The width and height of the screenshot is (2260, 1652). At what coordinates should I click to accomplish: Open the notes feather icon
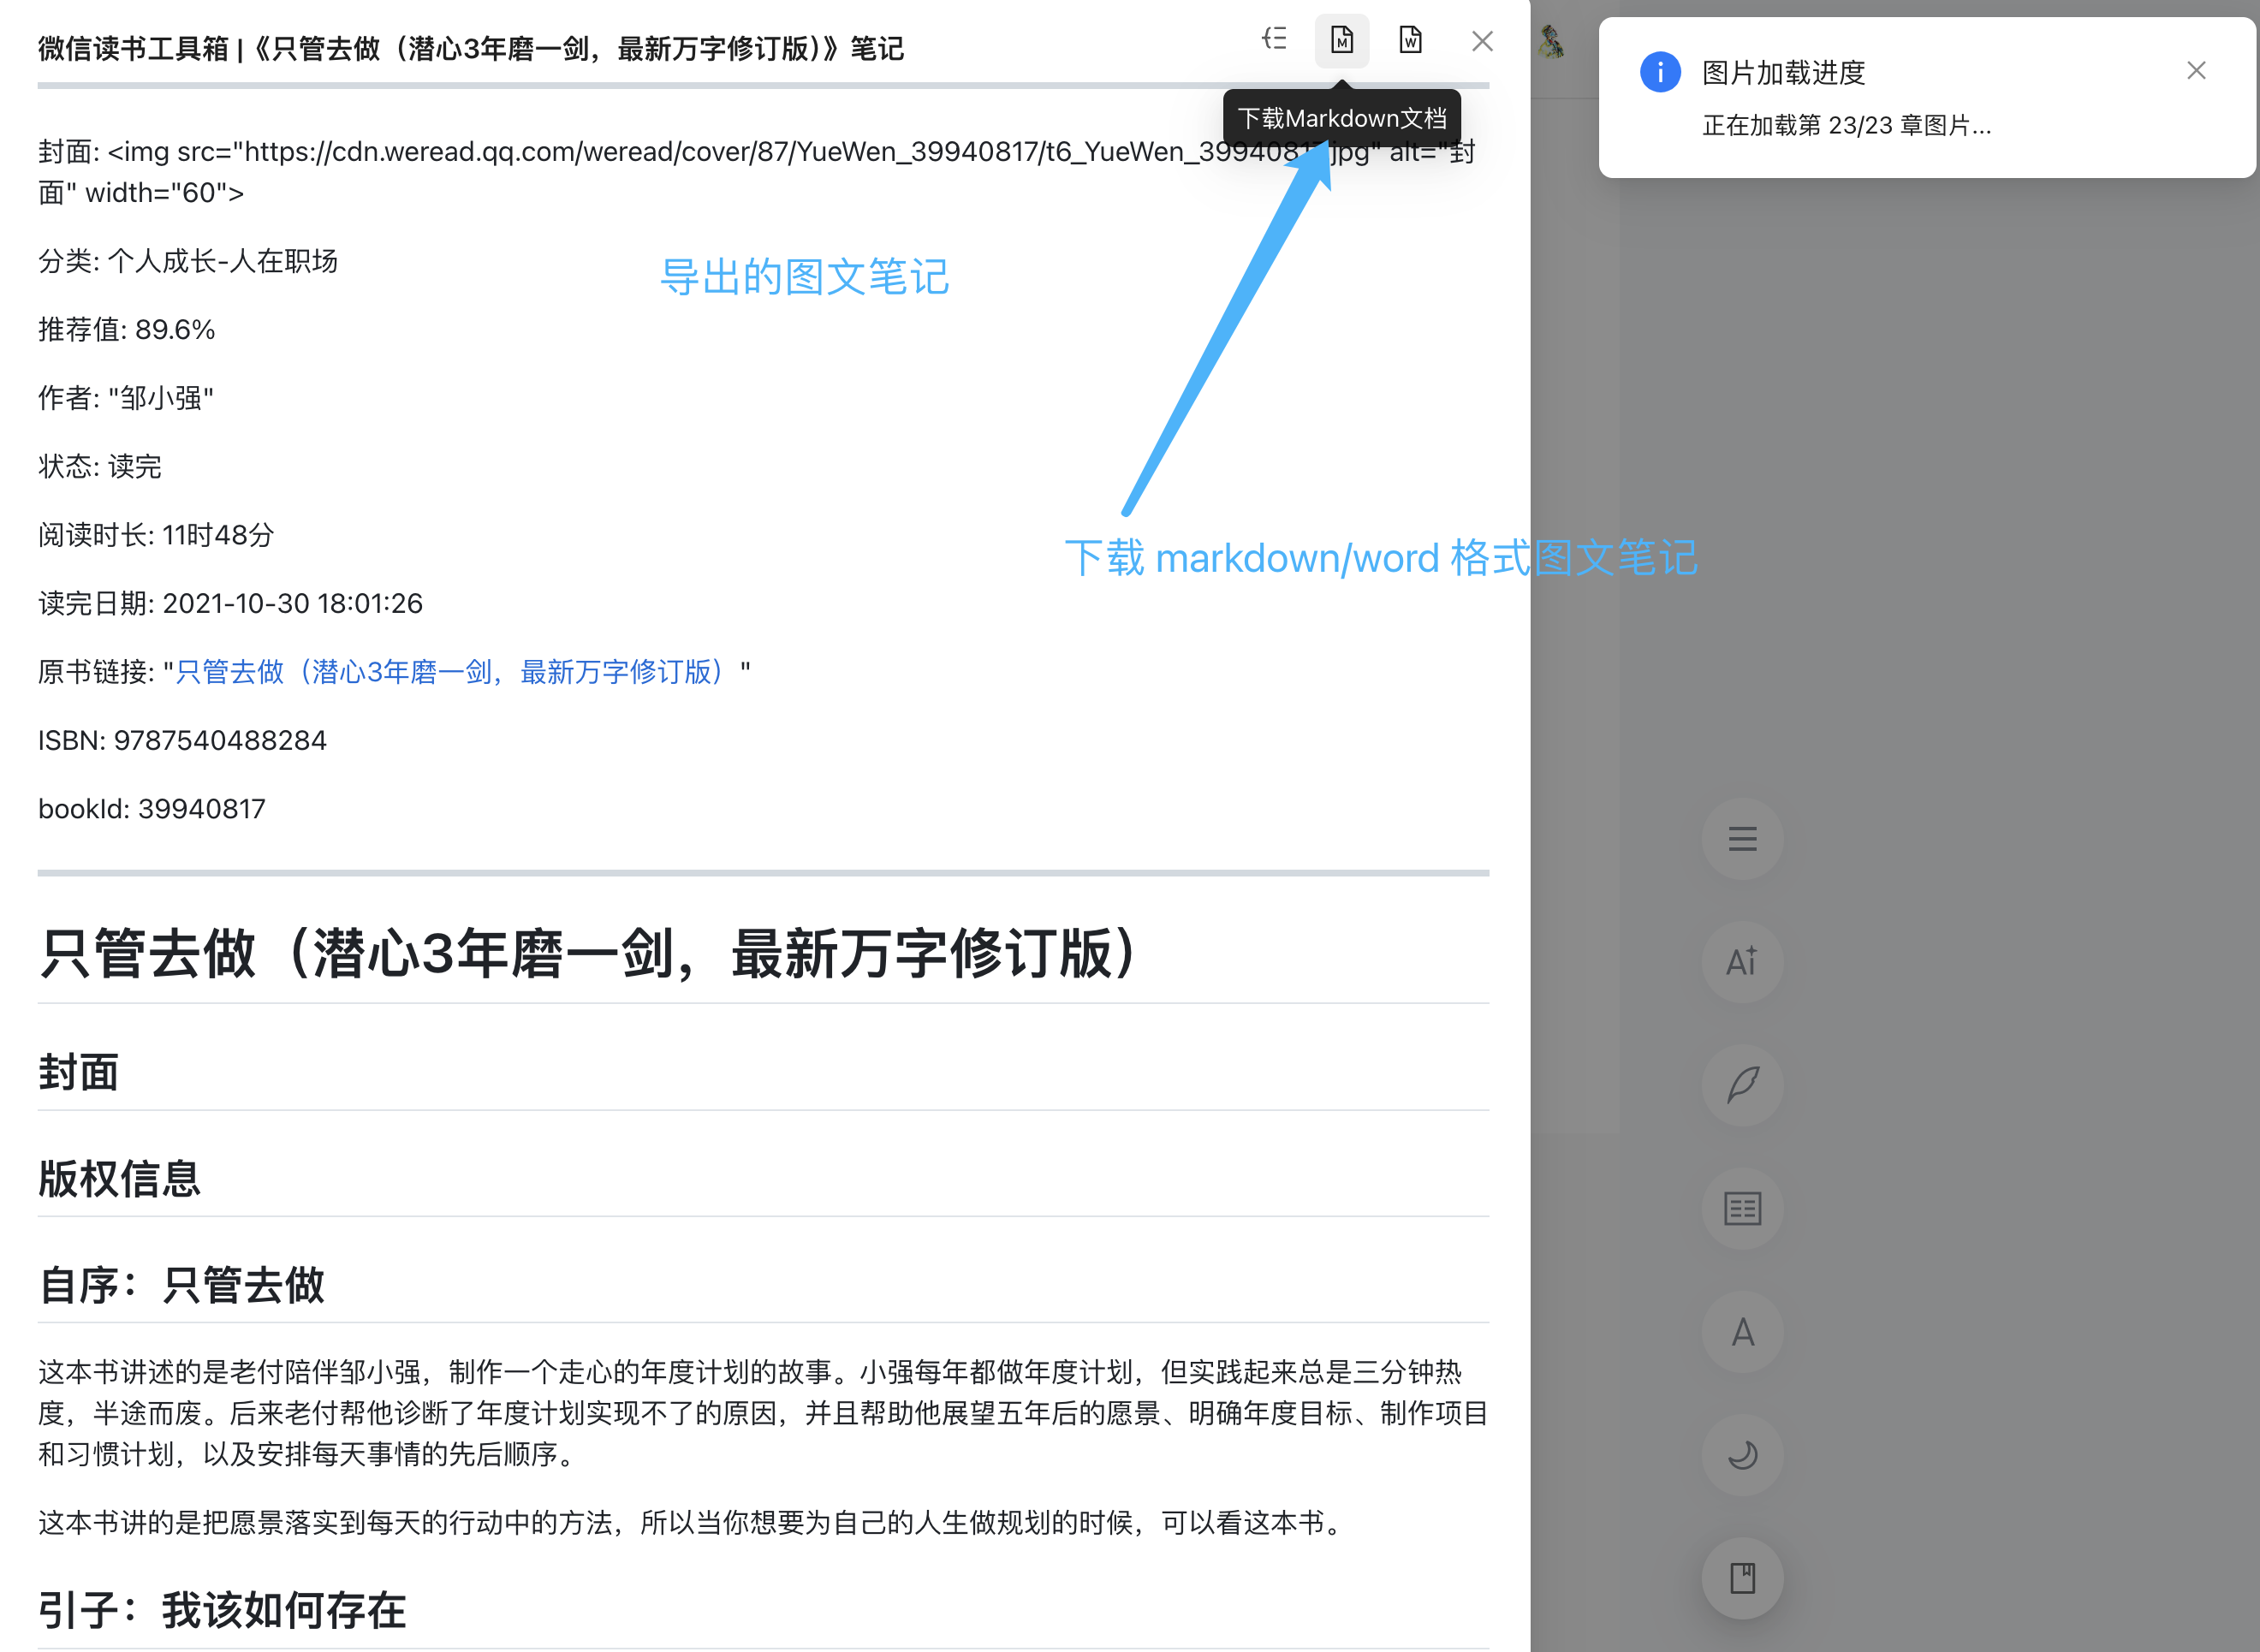click(1742, 1085)
